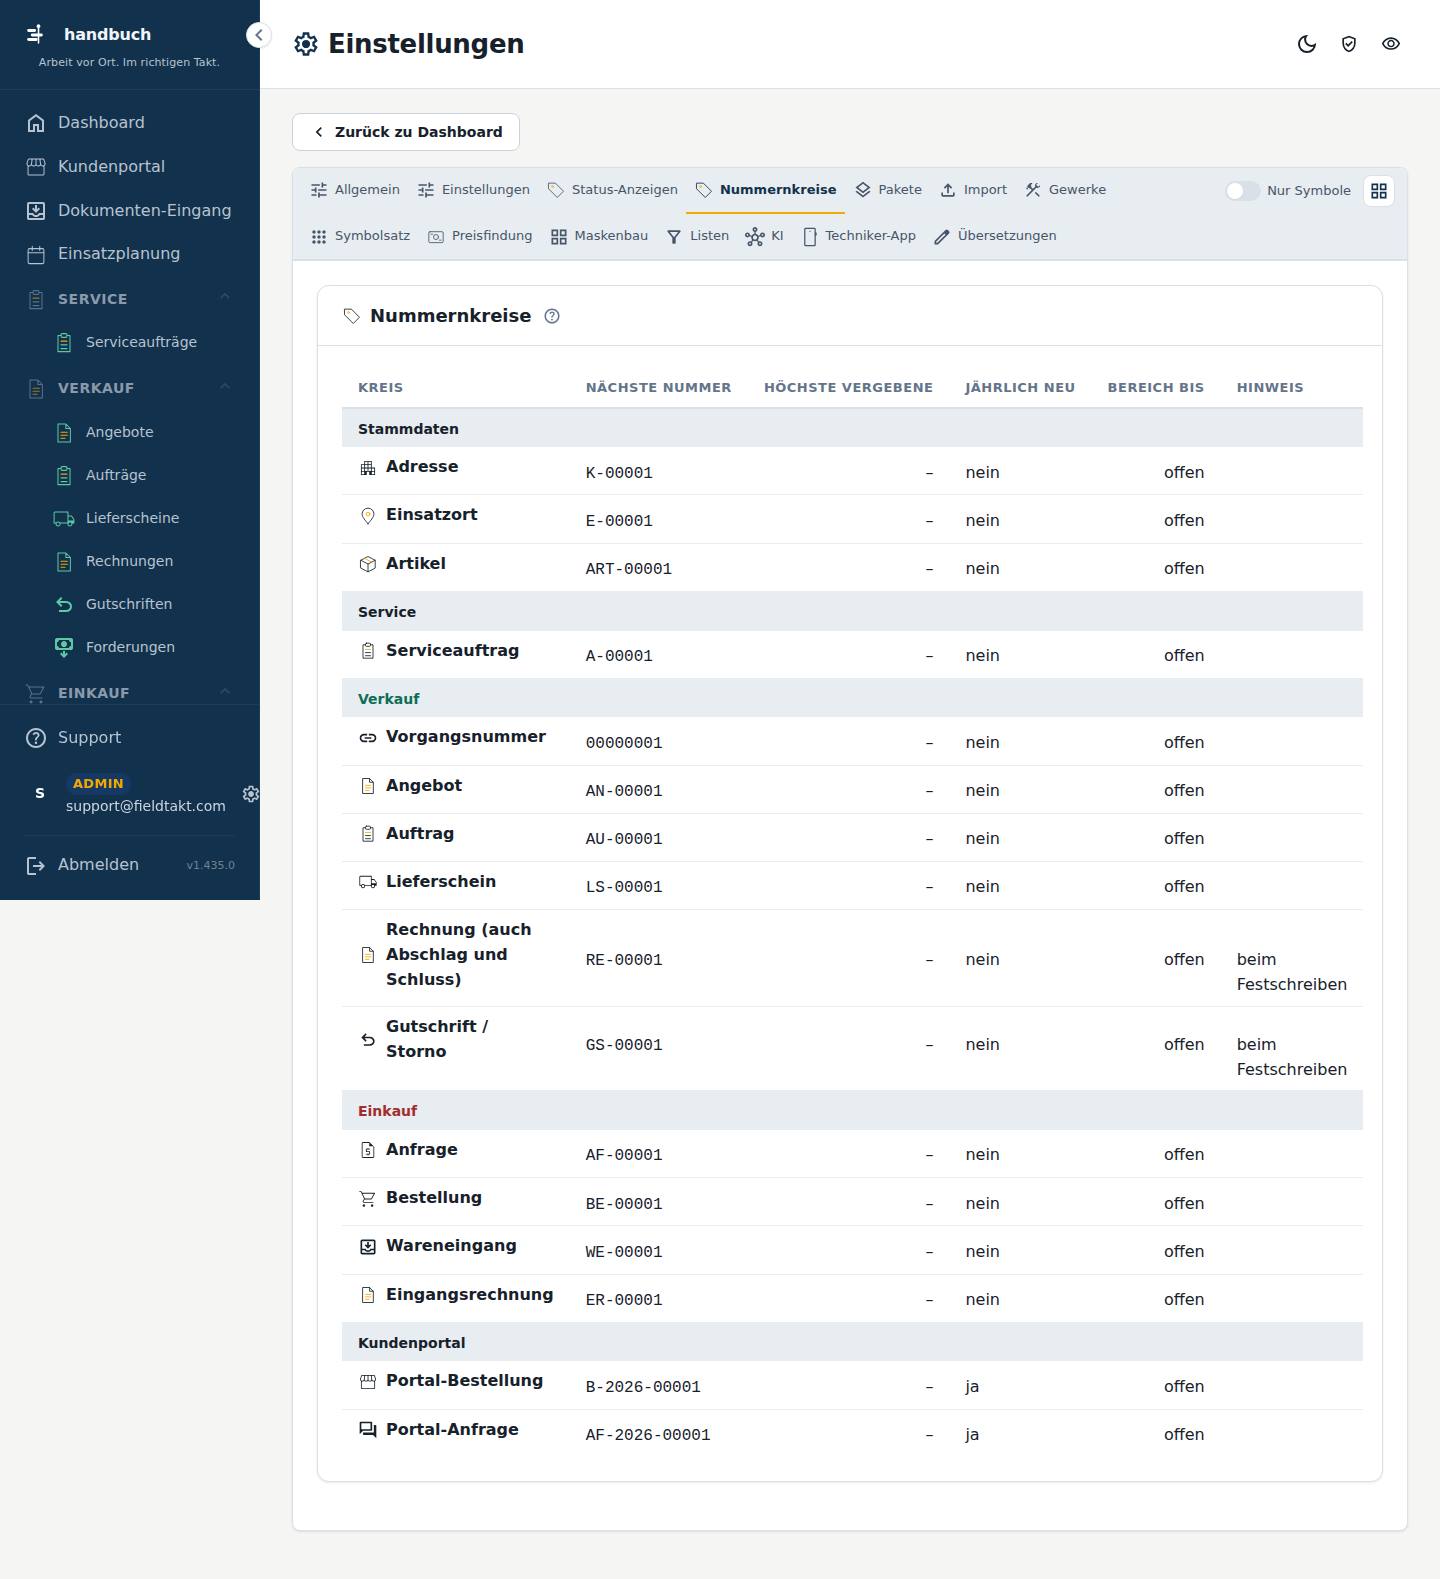Open the Übersetzungen tab

995,236
